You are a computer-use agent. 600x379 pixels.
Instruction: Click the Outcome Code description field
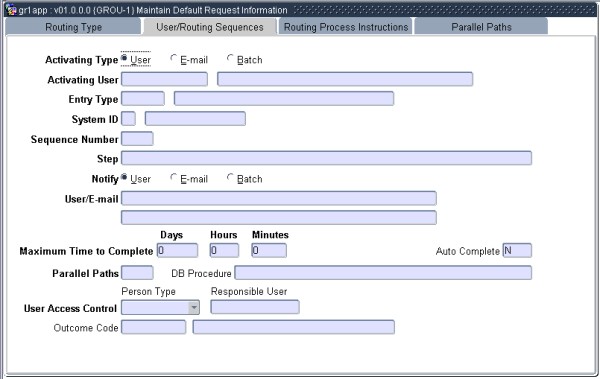coord(293,327)
